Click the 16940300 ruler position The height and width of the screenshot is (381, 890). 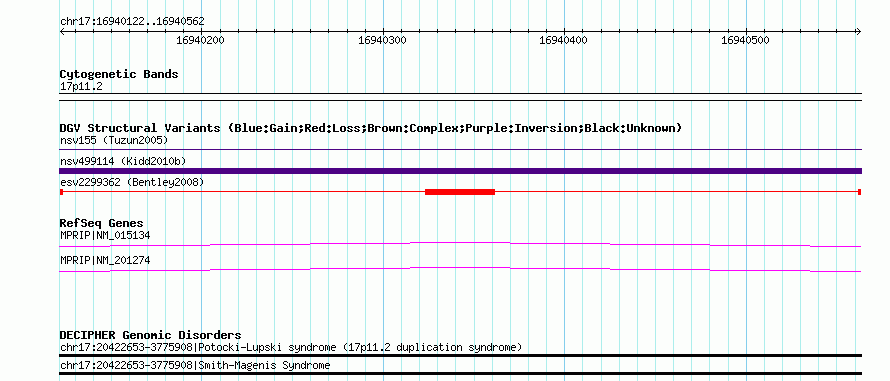(x=382, y=40)
